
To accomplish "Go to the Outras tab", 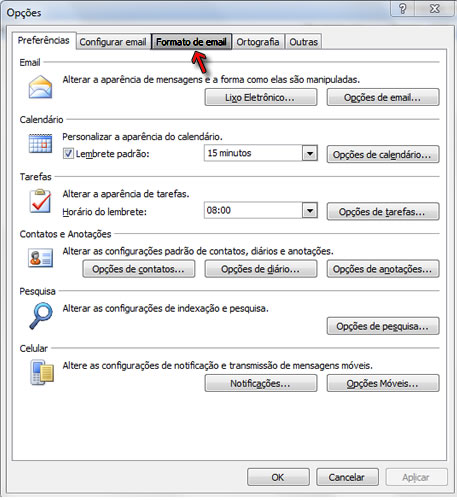I will pyautogui.click(x=303, y=42).
